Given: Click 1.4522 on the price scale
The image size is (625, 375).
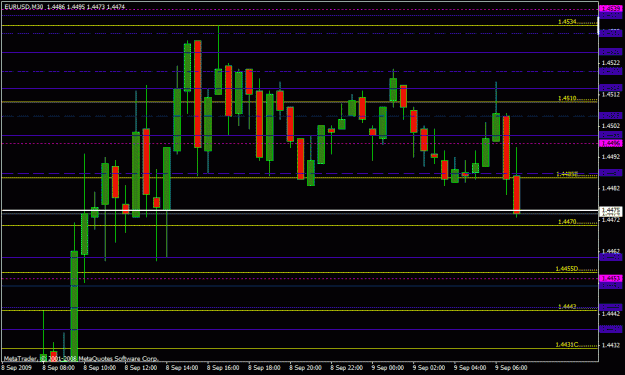Looking at the screenshot, I should [610, 63].
